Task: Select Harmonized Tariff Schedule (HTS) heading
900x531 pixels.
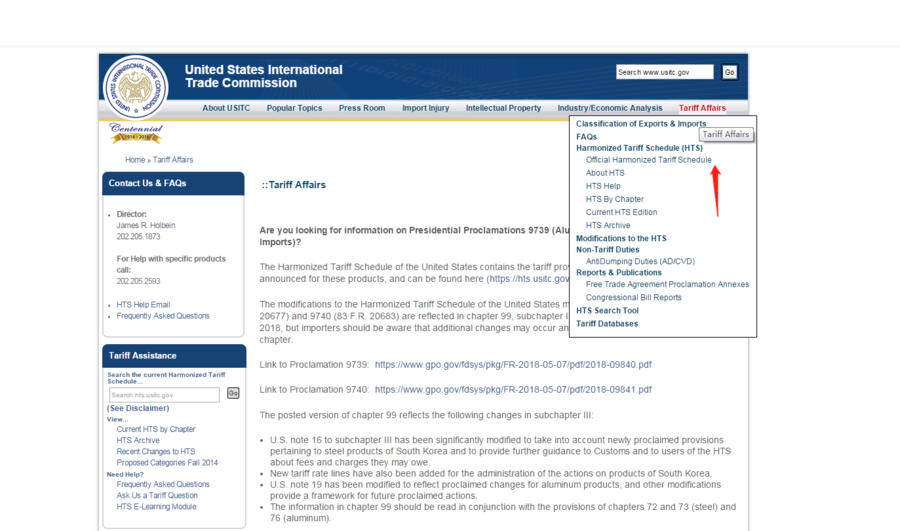Action: coord(639,148)
